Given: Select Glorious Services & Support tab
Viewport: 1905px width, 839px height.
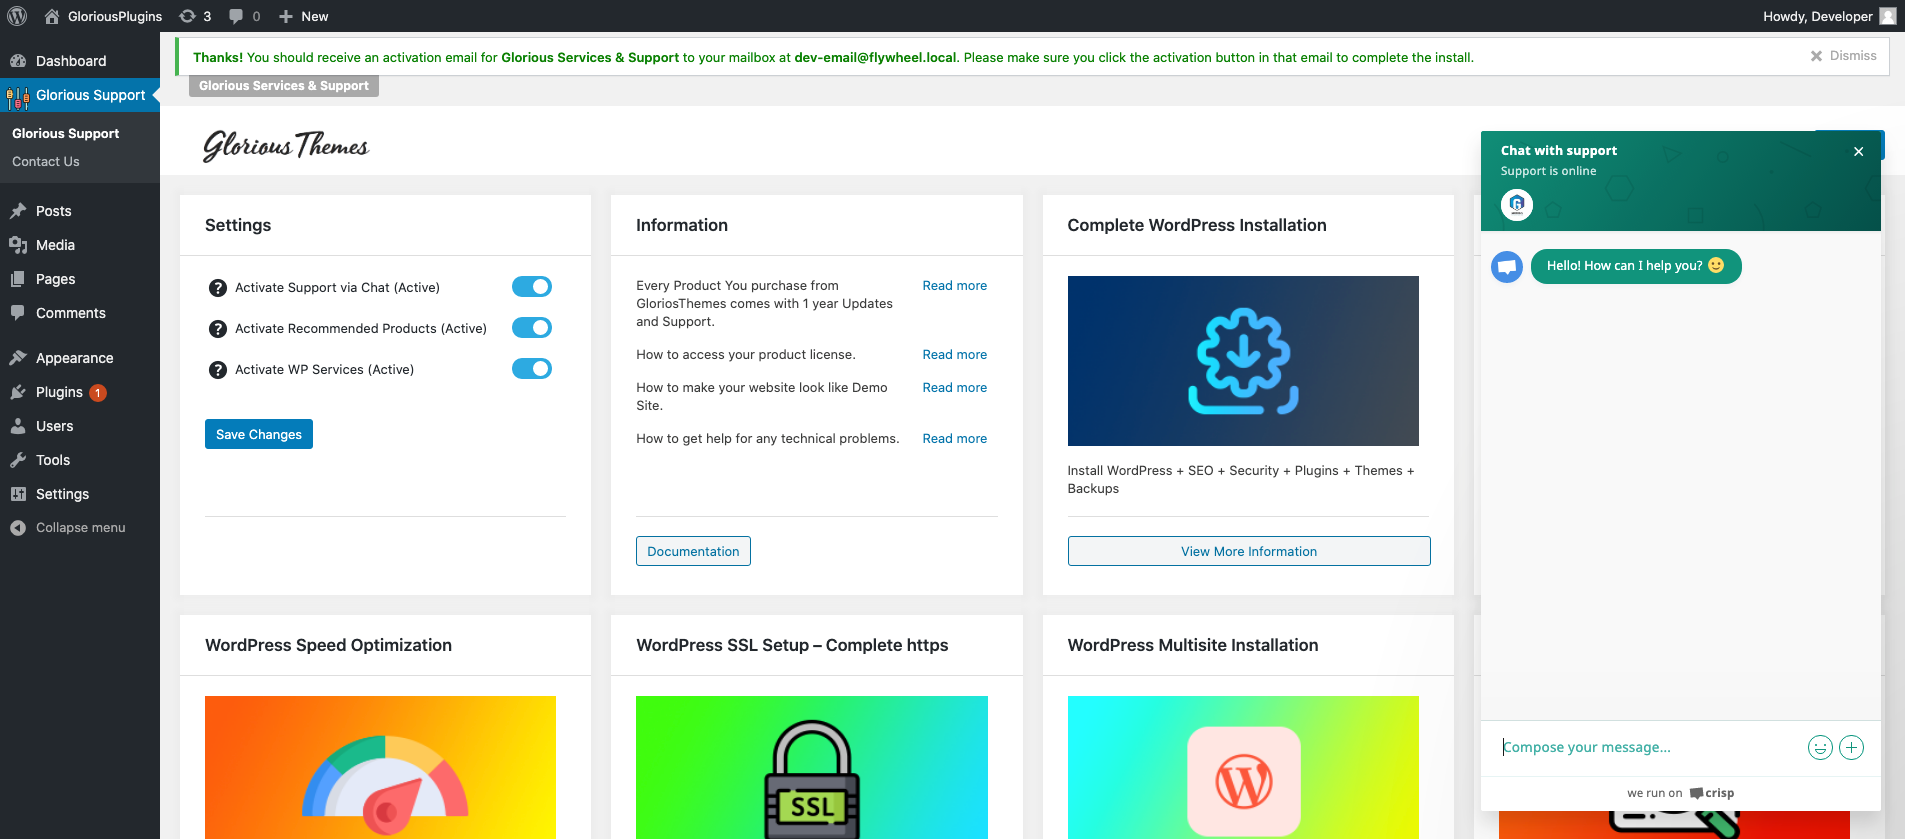Looking at the screenshot, I should (284, 86).
